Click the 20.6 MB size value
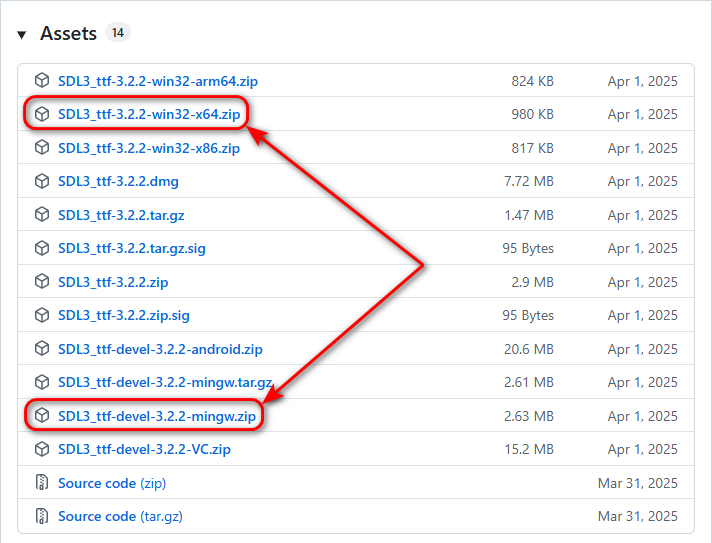The width and height of the screenshot is (712, 543). [529, 349]
